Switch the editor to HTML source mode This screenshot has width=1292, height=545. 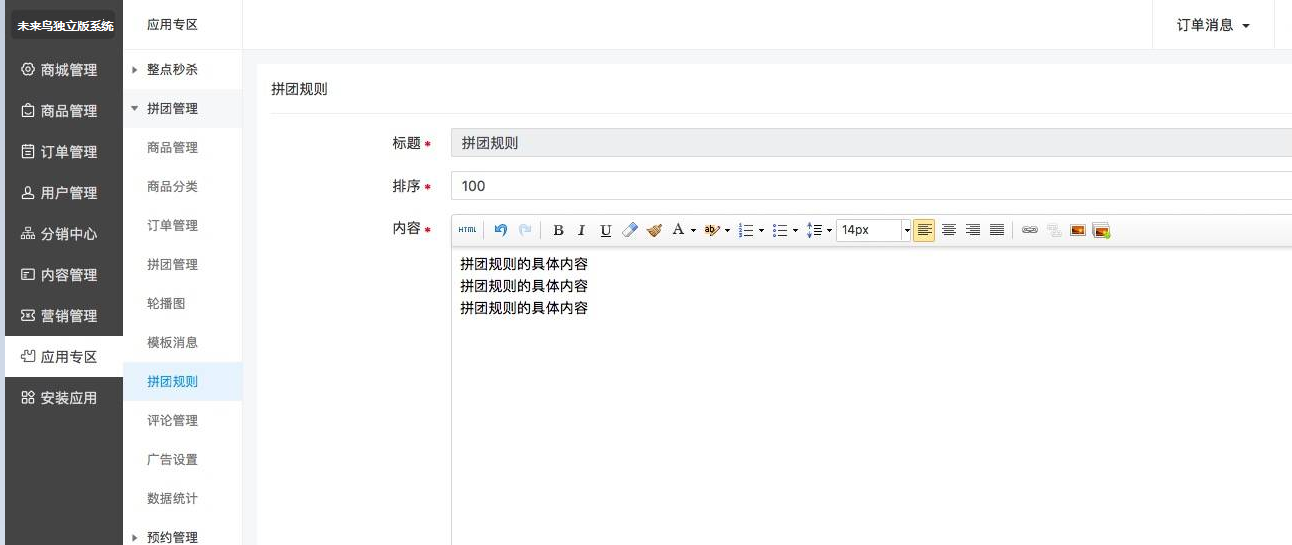pyautogui.click(x=467, y=230)
